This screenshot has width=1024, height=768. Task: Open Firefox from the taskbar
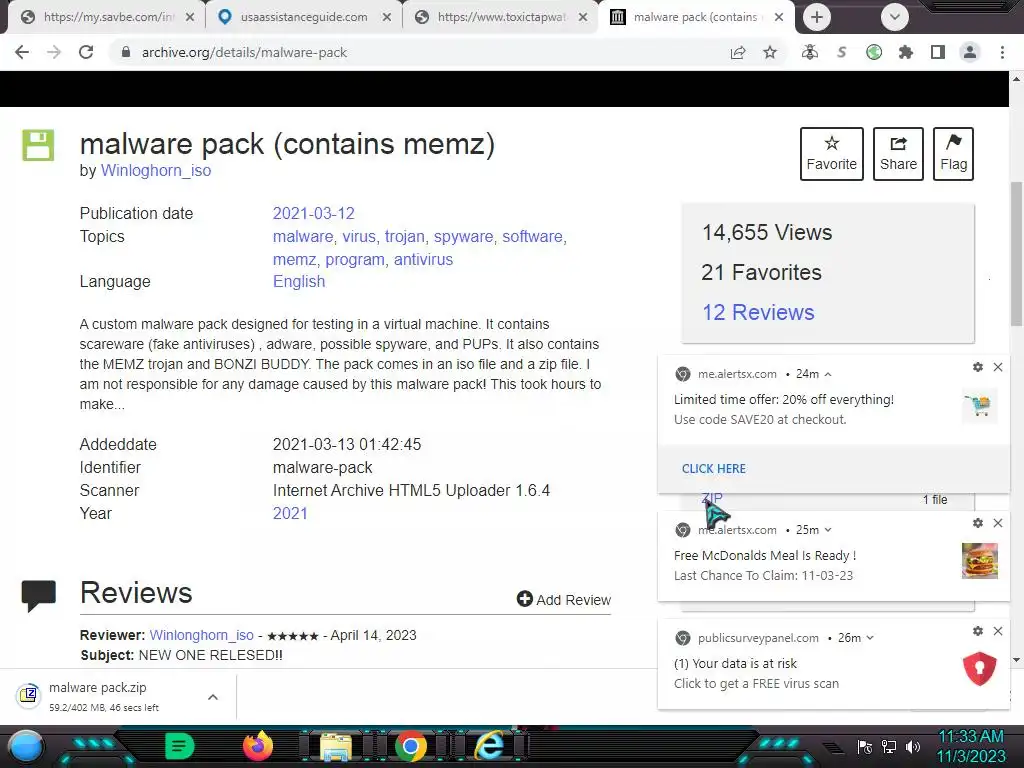(258, 746)
